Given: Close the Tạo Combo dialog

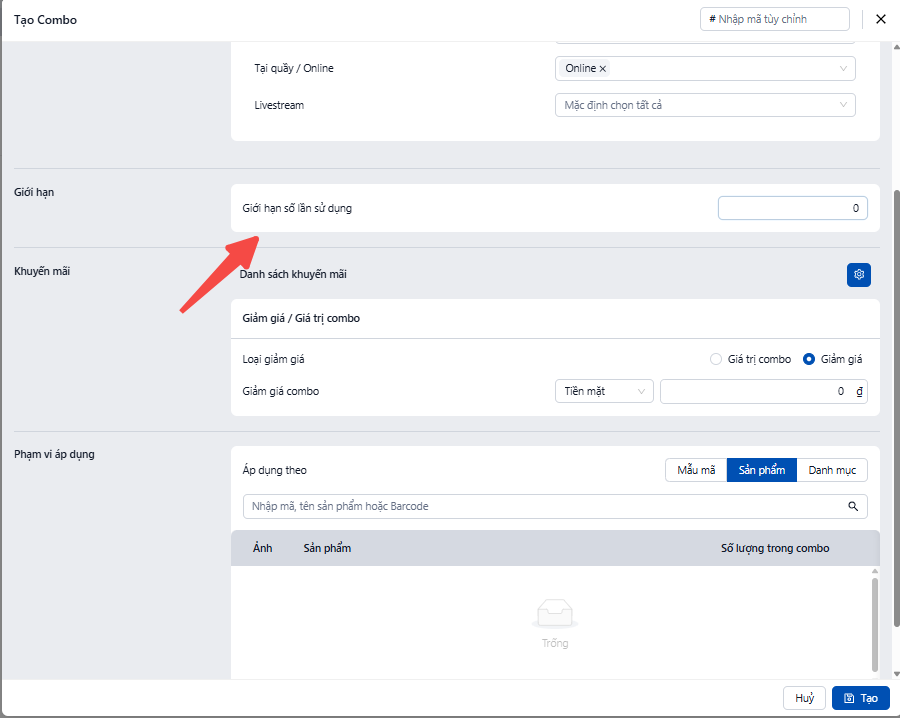Looking at the screenshot, I should (x=881, y=19).
